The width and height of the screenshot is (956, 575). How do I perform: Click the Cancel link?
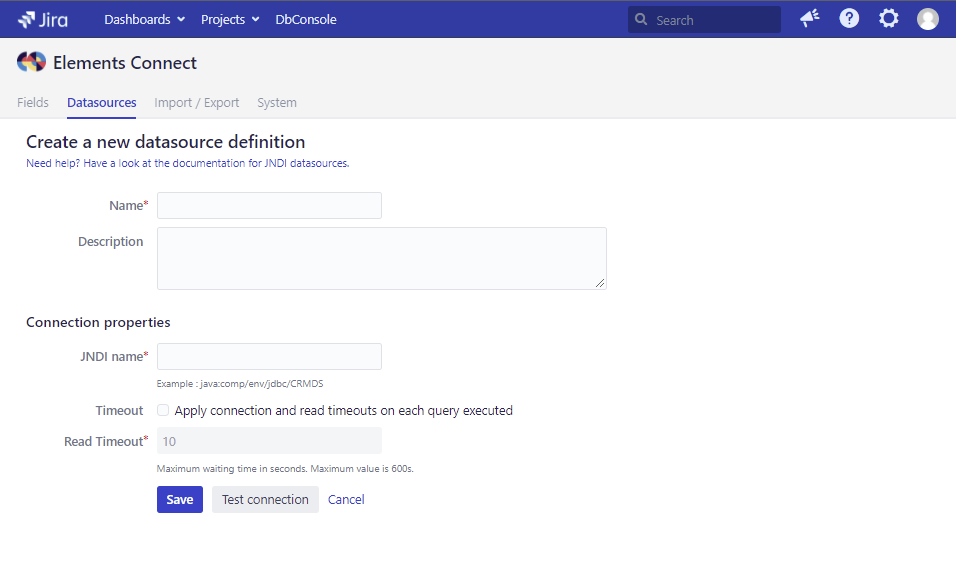pyautogui.click(x=346, y=499)
